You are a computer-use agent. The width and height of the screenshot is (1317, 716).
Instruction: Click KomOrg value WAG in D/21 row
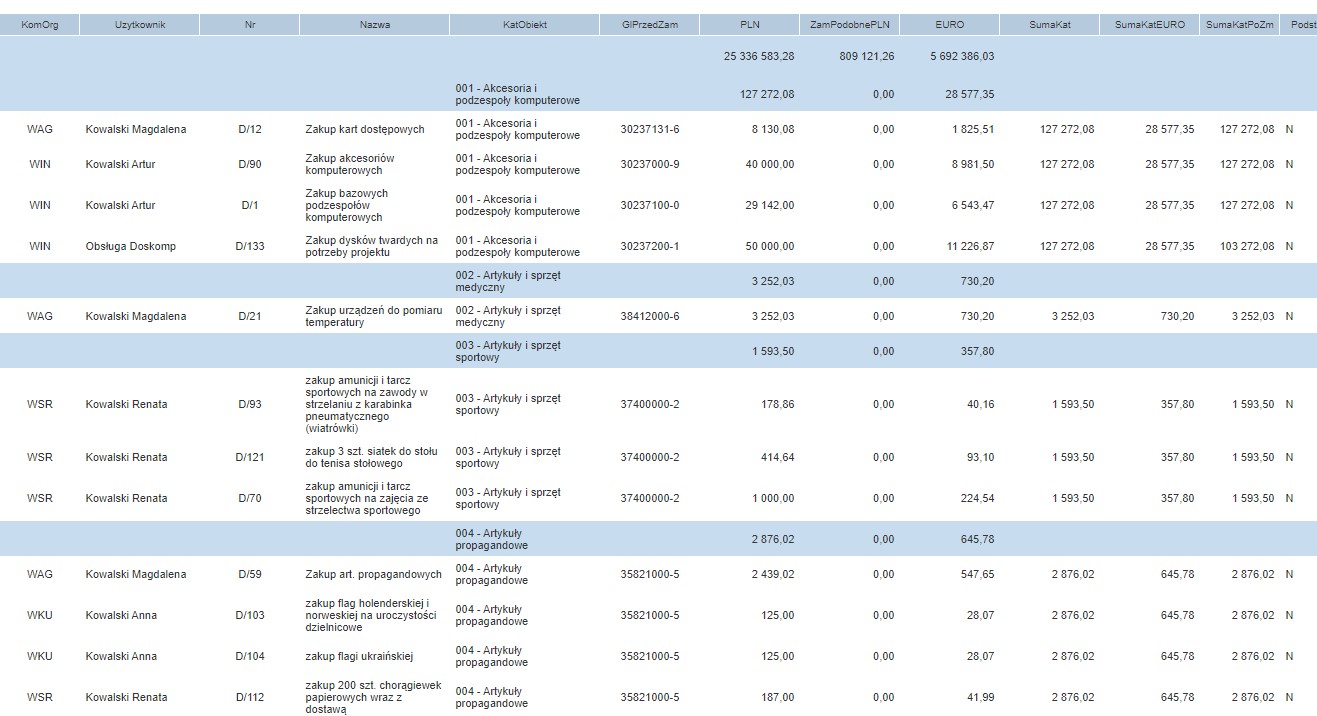[40, 316]
